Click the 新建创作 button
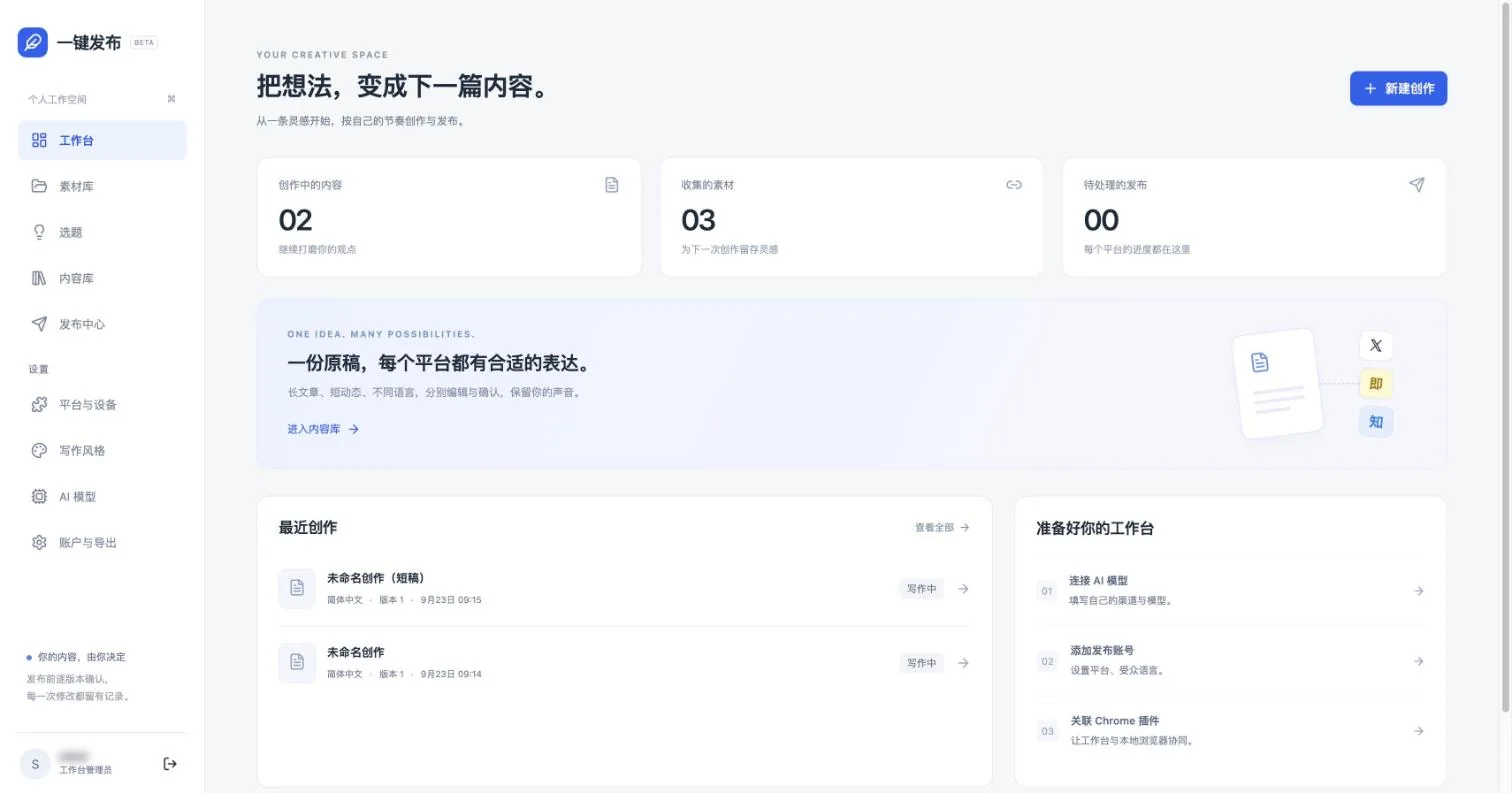This screenshot has width=1512, height=793. pos(1398,88)
